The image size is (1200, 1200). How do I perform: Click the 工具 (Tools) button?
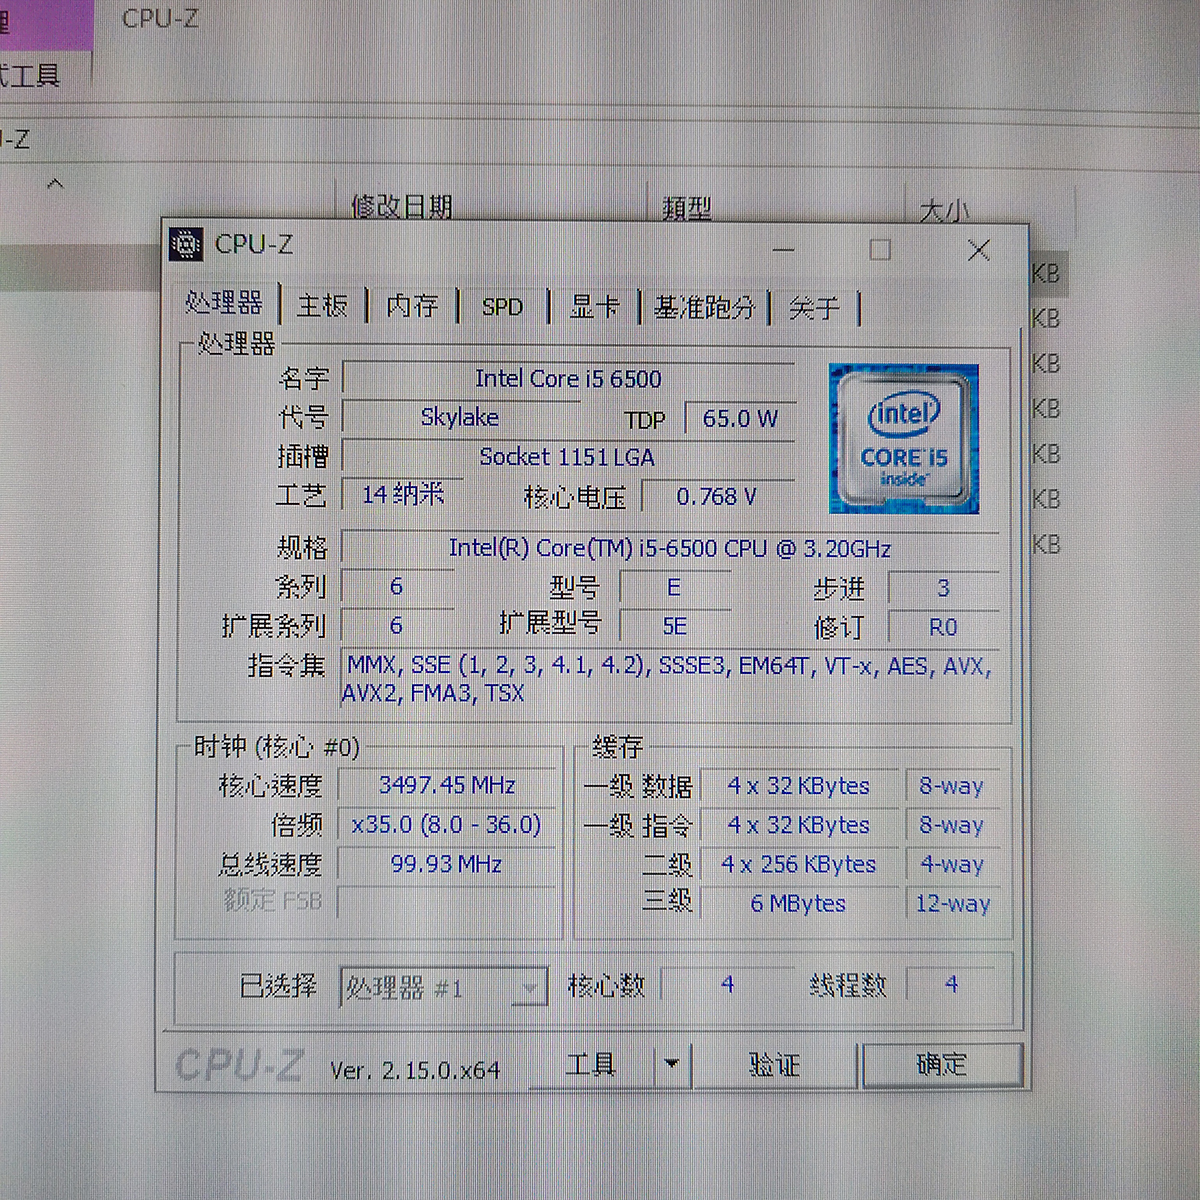coord(591,1064)
